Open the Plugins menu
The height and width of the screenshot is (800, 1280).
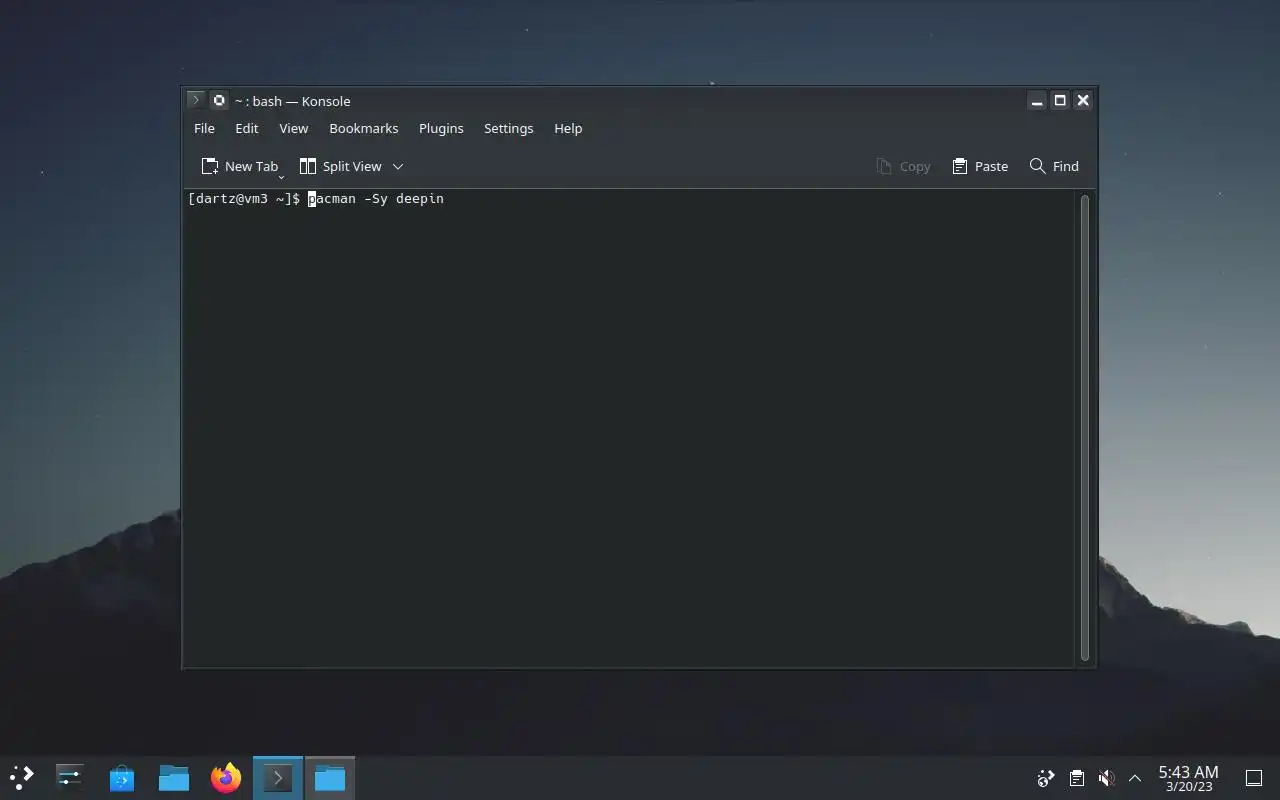[x=441, y=128]
